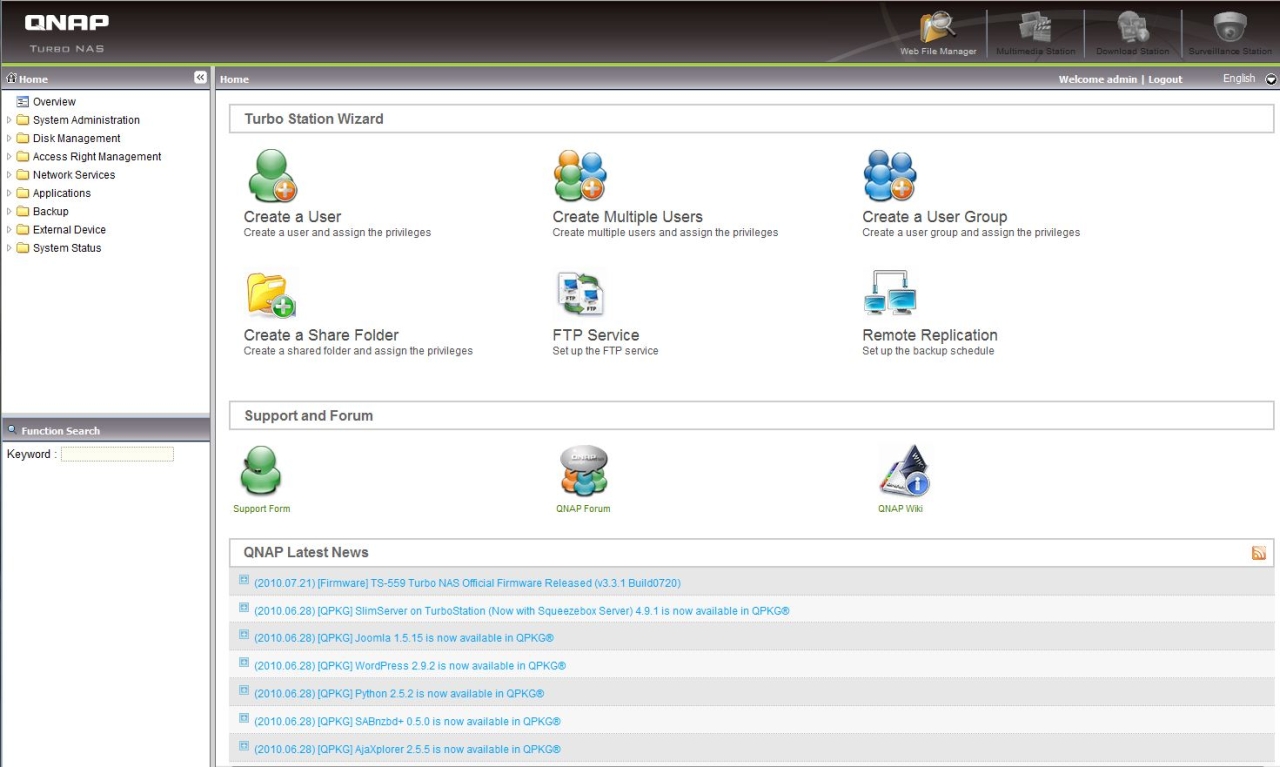This screenshot has height=767, width=1280.
Task: Expand the TS-559 firmware news item icon
Action: click(244, 579)
